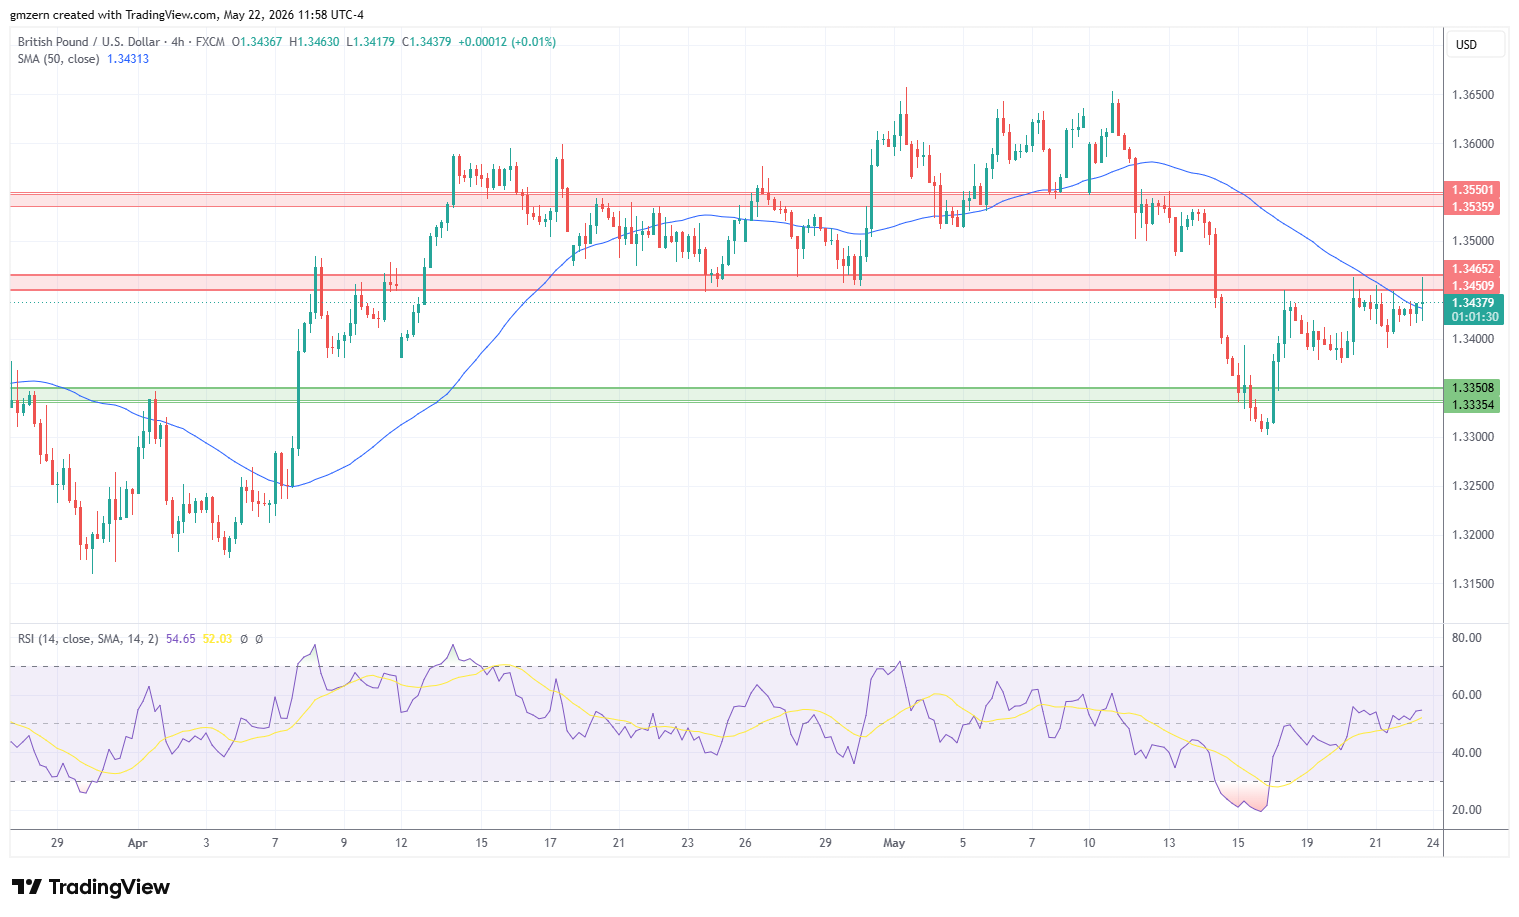
Task: Click the RSI value 54.65
Action: click(180, 639)
